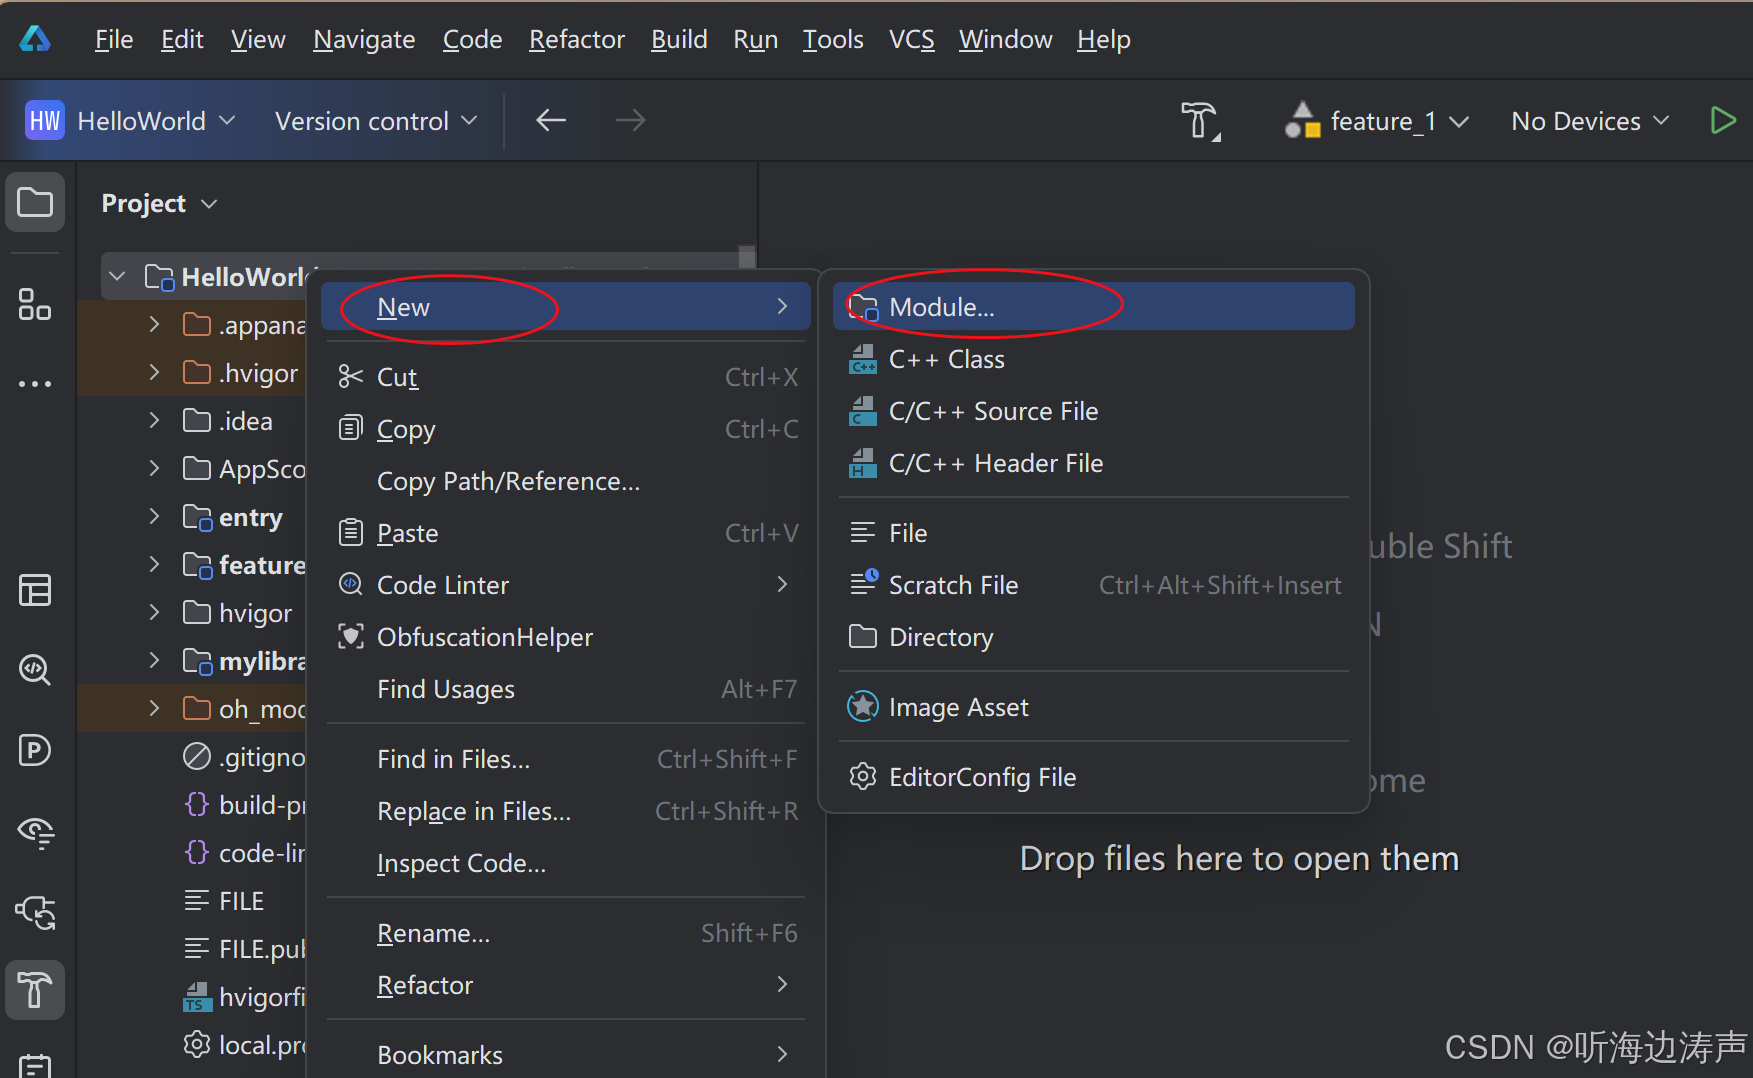Open the Project tool window folder icon
The height and width of the screenshot is (1078, 1753).
(35, 202)
